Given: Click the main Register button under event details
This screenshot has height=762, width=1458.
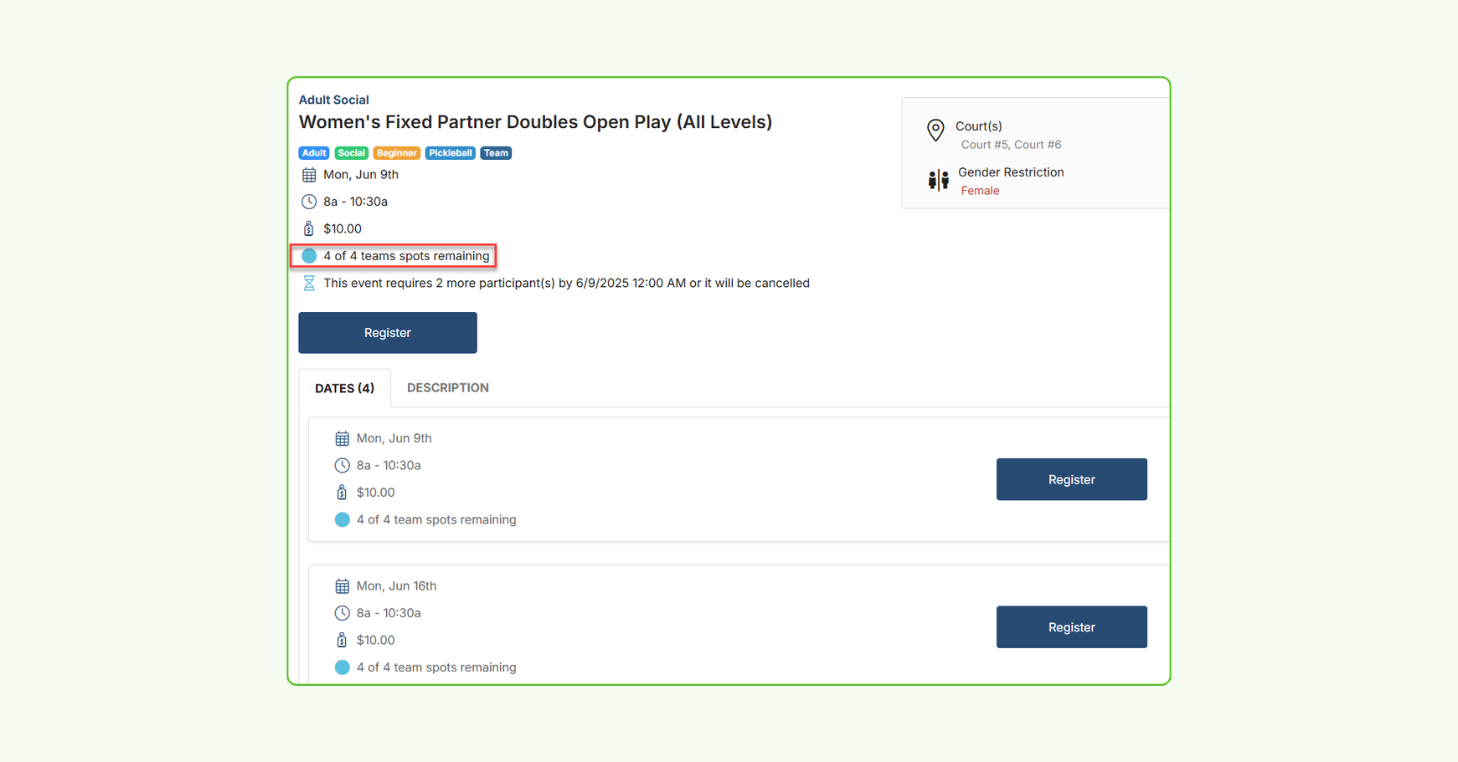Looking at the screenshot, I should (x=387, y=333).
